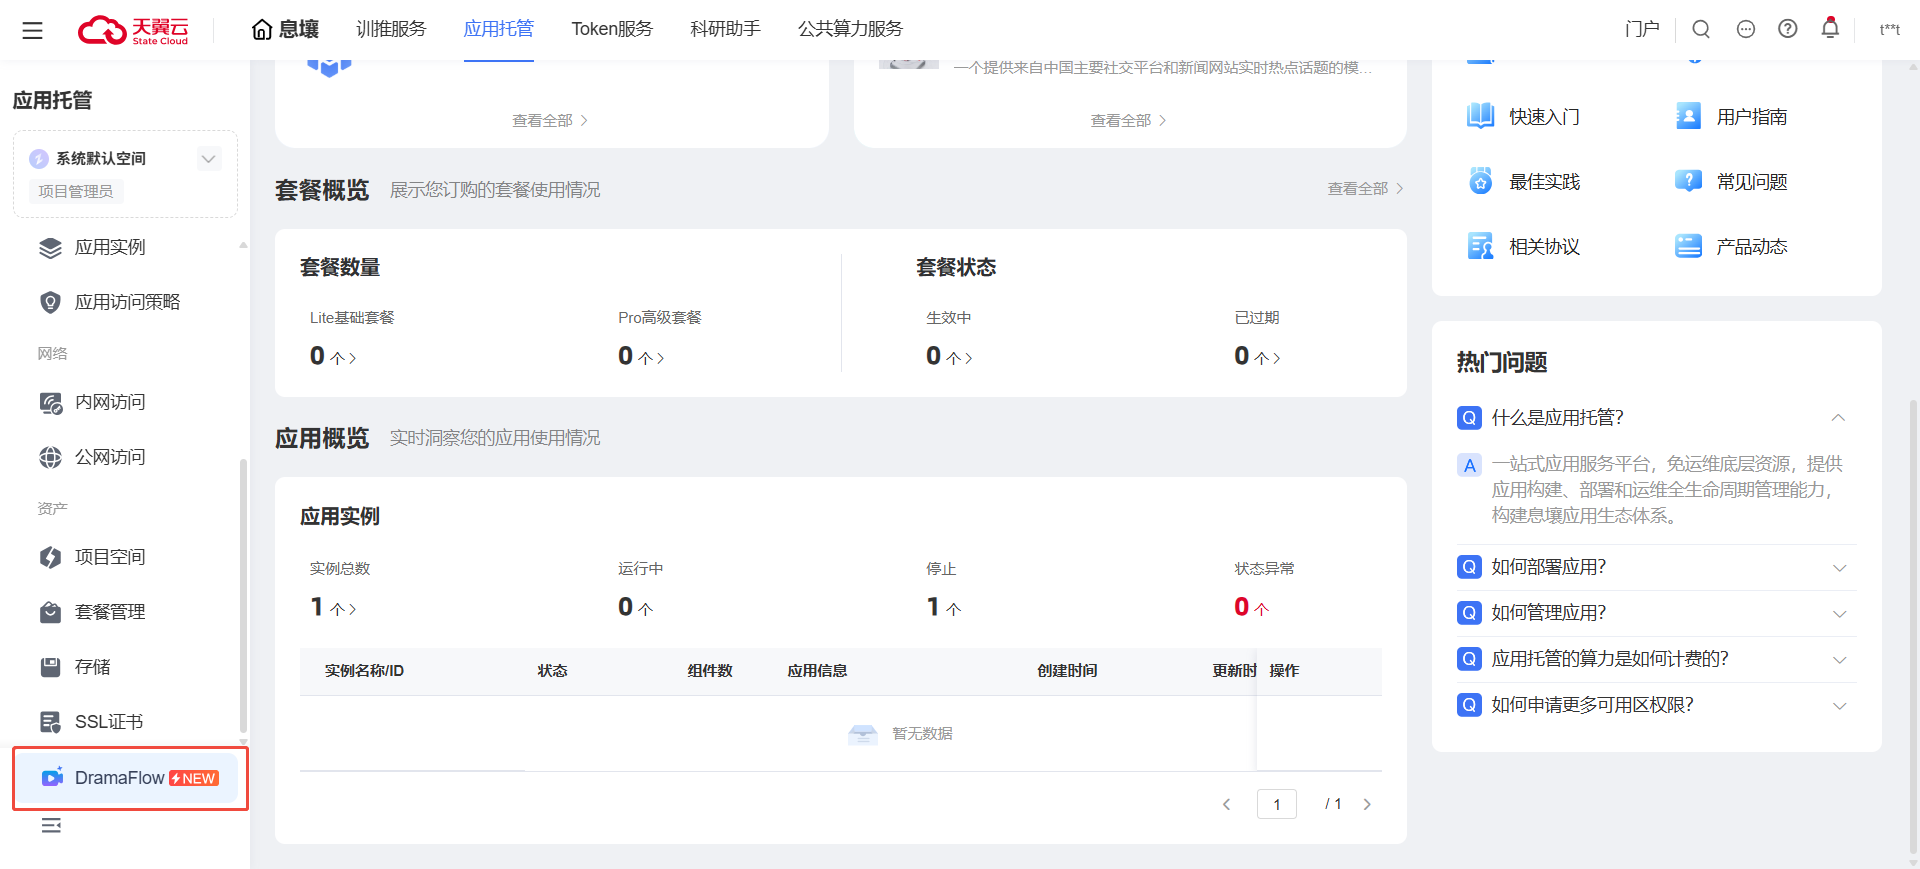Screen dimensions: 1920x869
Task: Open the notification bell icon
Action: pyautogui.click(x=1830, y=28)
